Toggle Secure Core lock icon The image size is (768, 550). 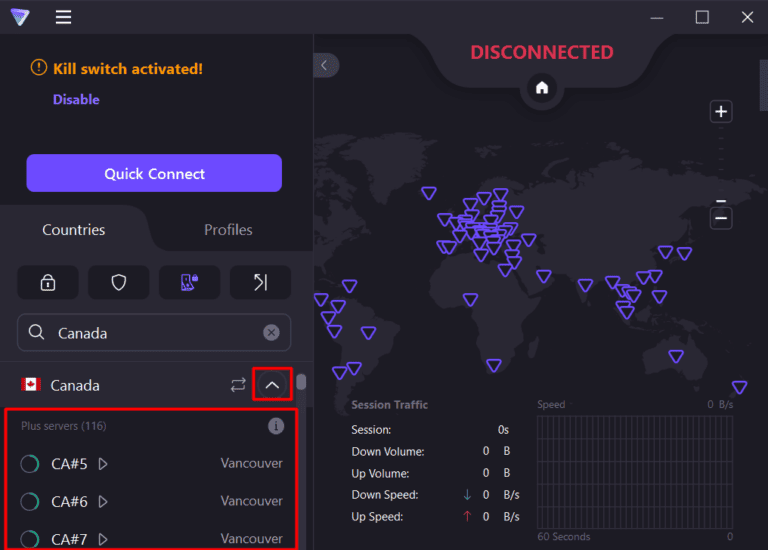tap(47, 283)
